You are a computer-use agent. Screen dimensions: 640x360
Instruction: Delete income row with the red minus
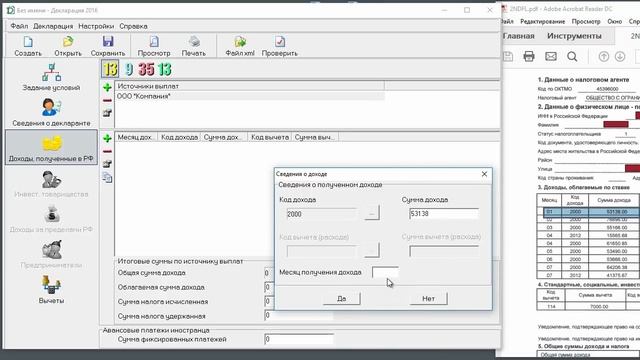click(107, 151)
